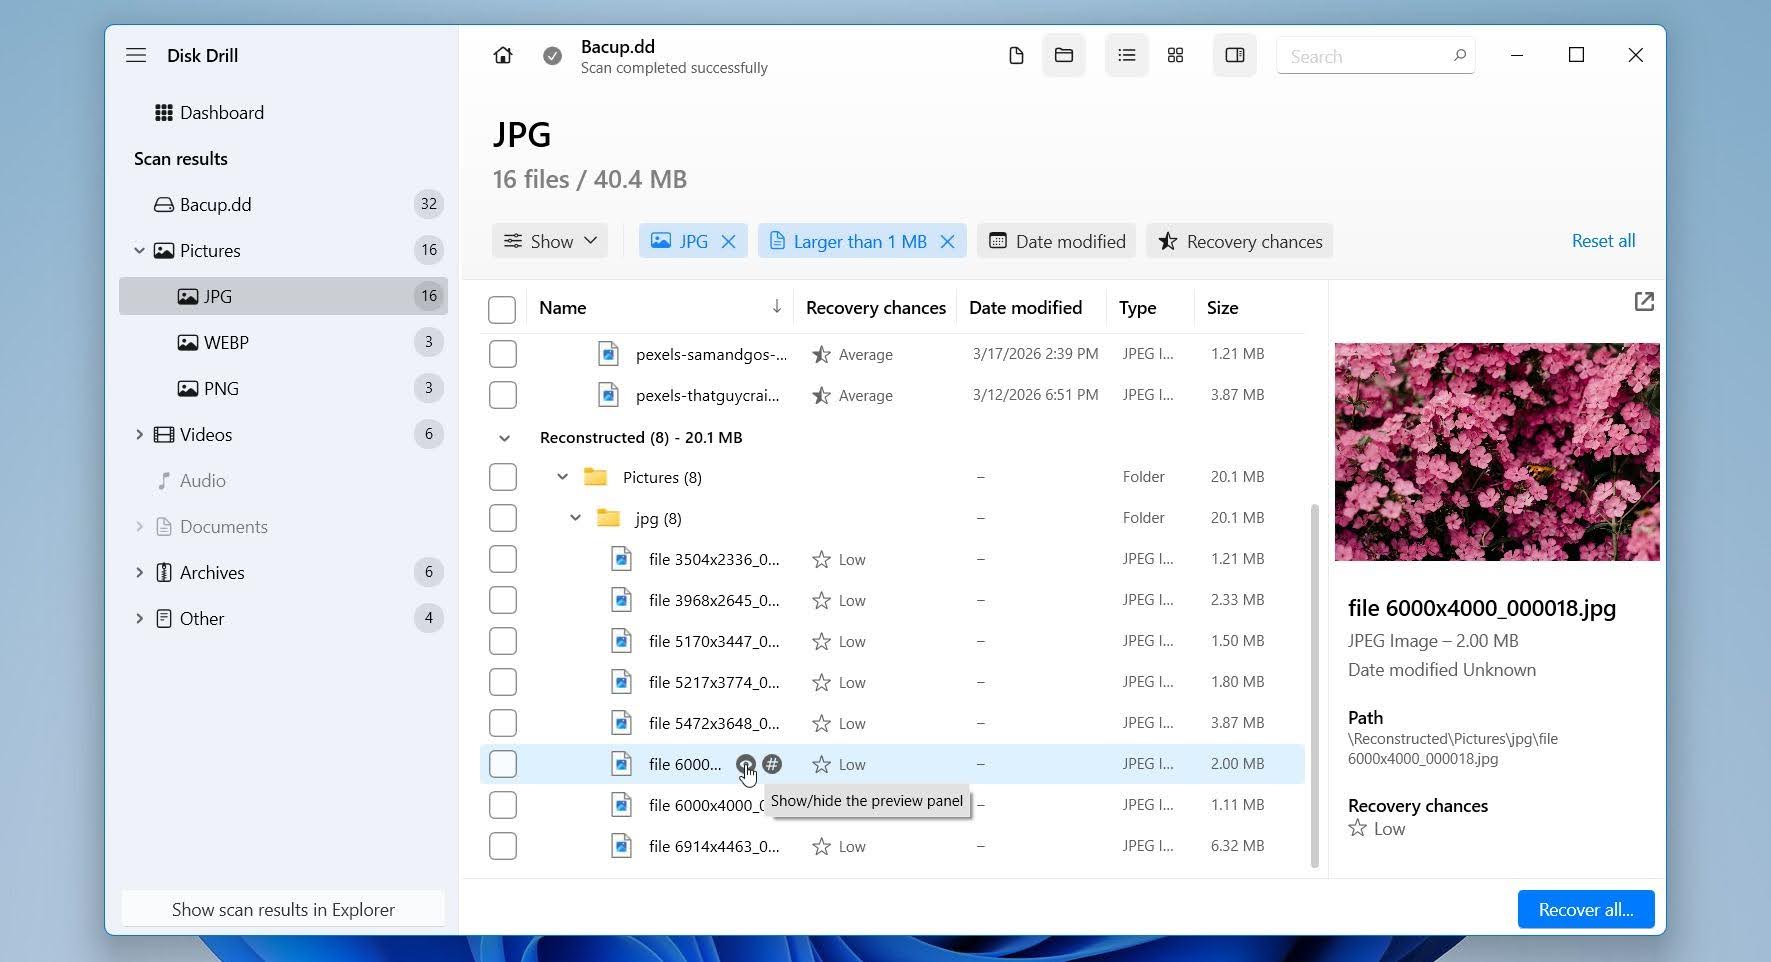Check the pexels-thatguycrai file checkbox
This screenshot has width=1771, height=962.
503,395
